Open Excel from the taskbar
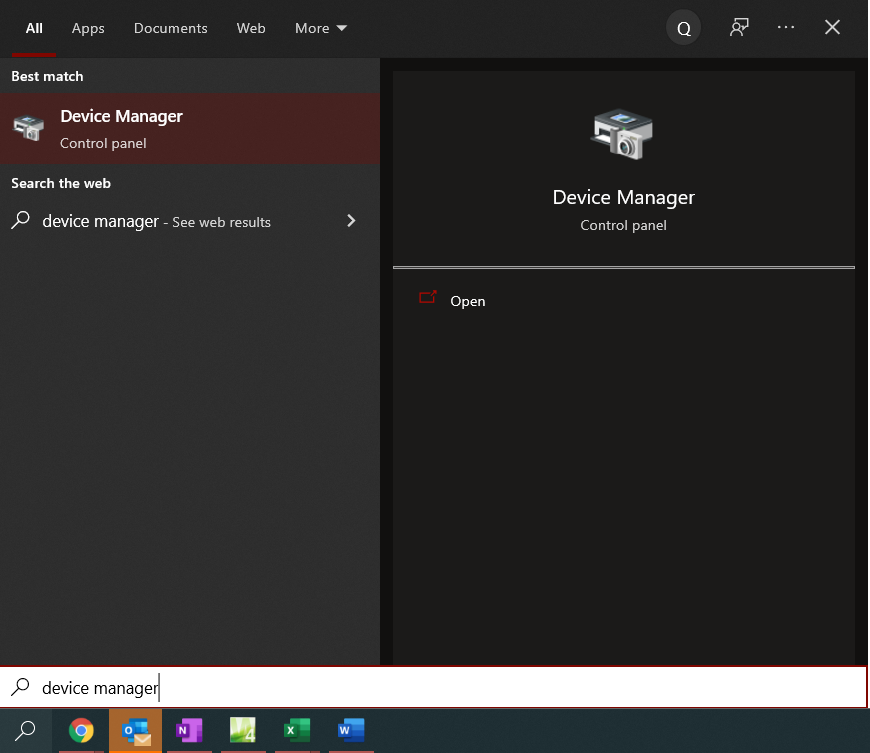The image size is (870, 753). pos(296,731)
